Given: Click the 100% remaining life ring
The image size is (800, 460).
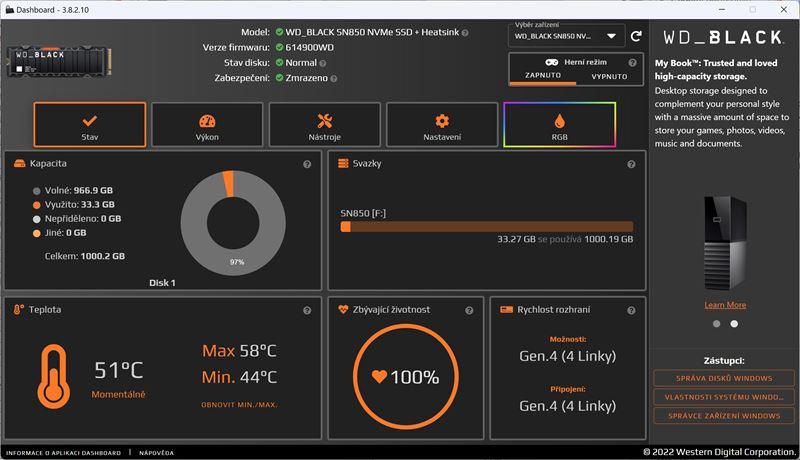Looking at the screenshot, I should [406, 376].
